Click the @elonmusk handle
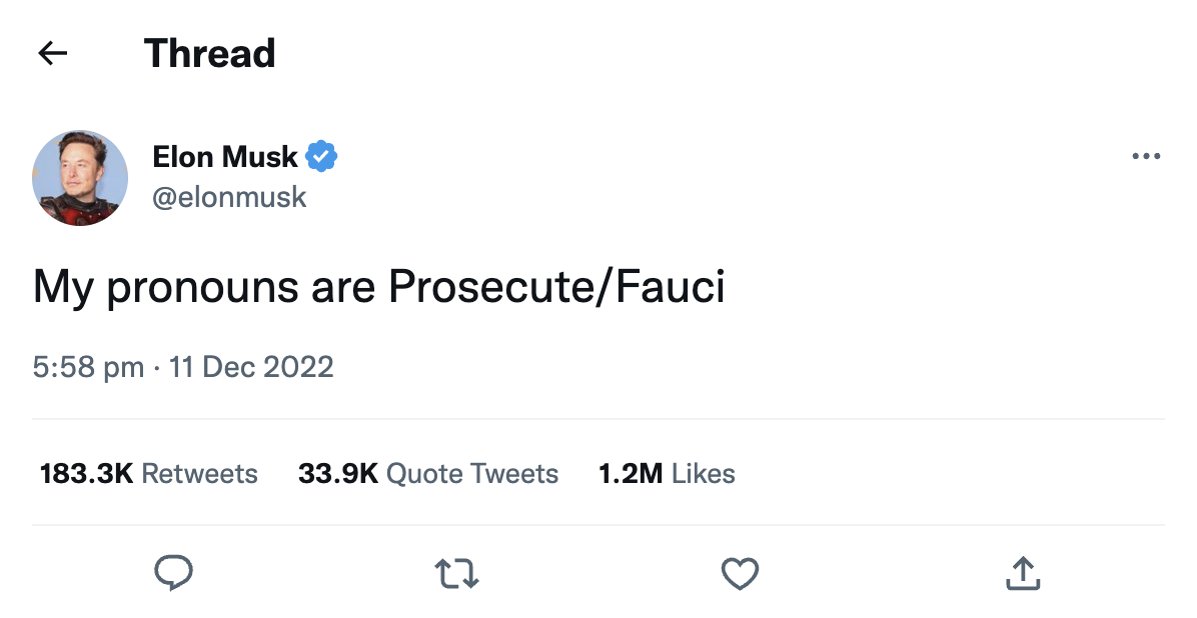Image resolution: width=1197 pixels, height=618 pixels. click(229, 197)
